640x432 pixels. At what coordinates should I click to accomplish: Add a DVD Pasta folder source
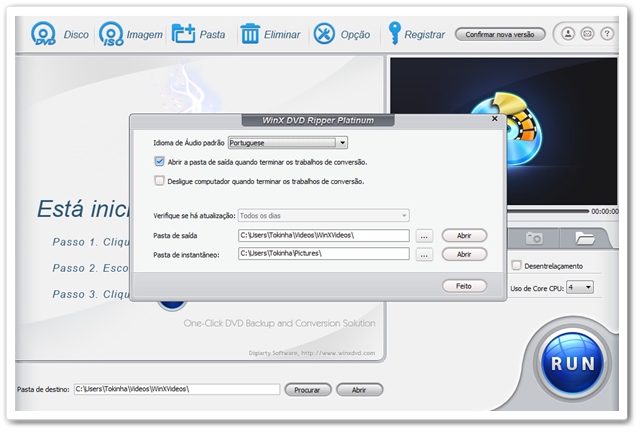(x=198, y=34)
